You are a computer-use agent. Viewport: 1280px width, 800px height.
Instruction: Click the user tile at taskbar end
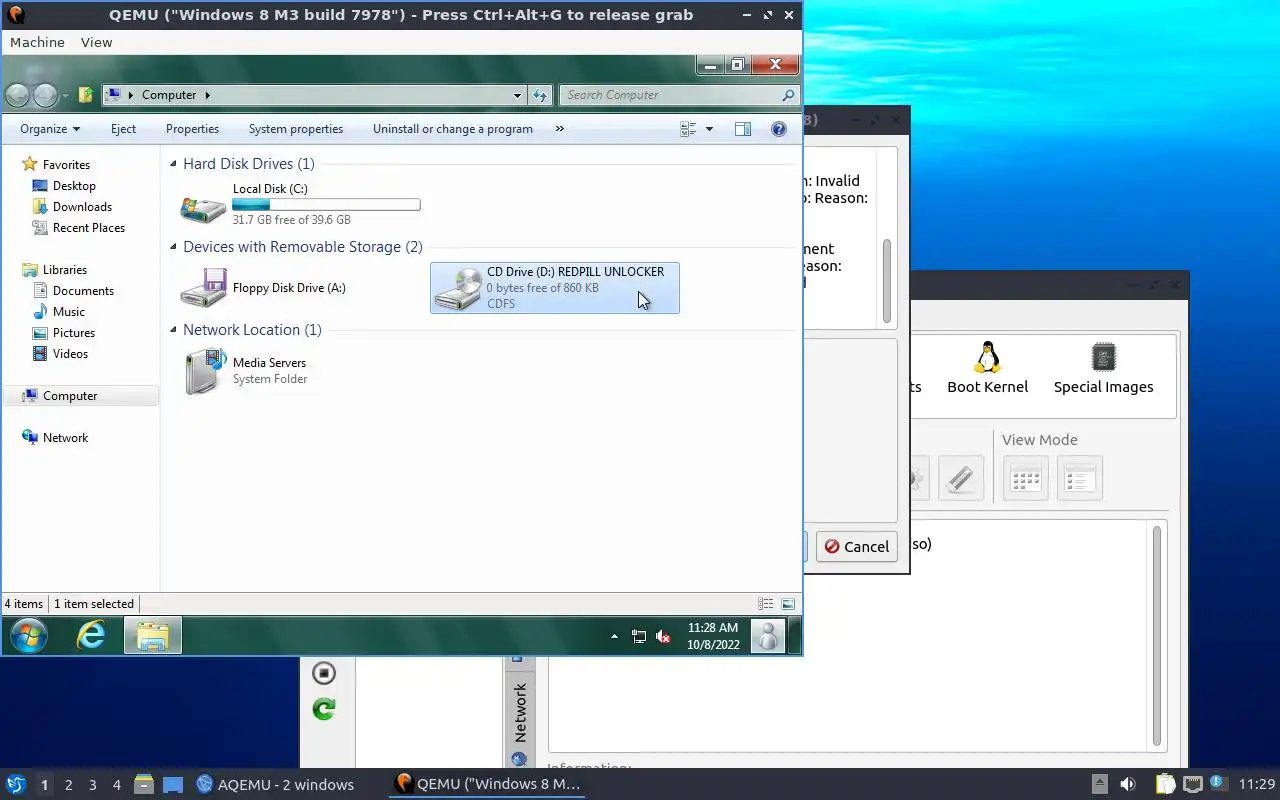pyautogui.click(x=767, y=636)
